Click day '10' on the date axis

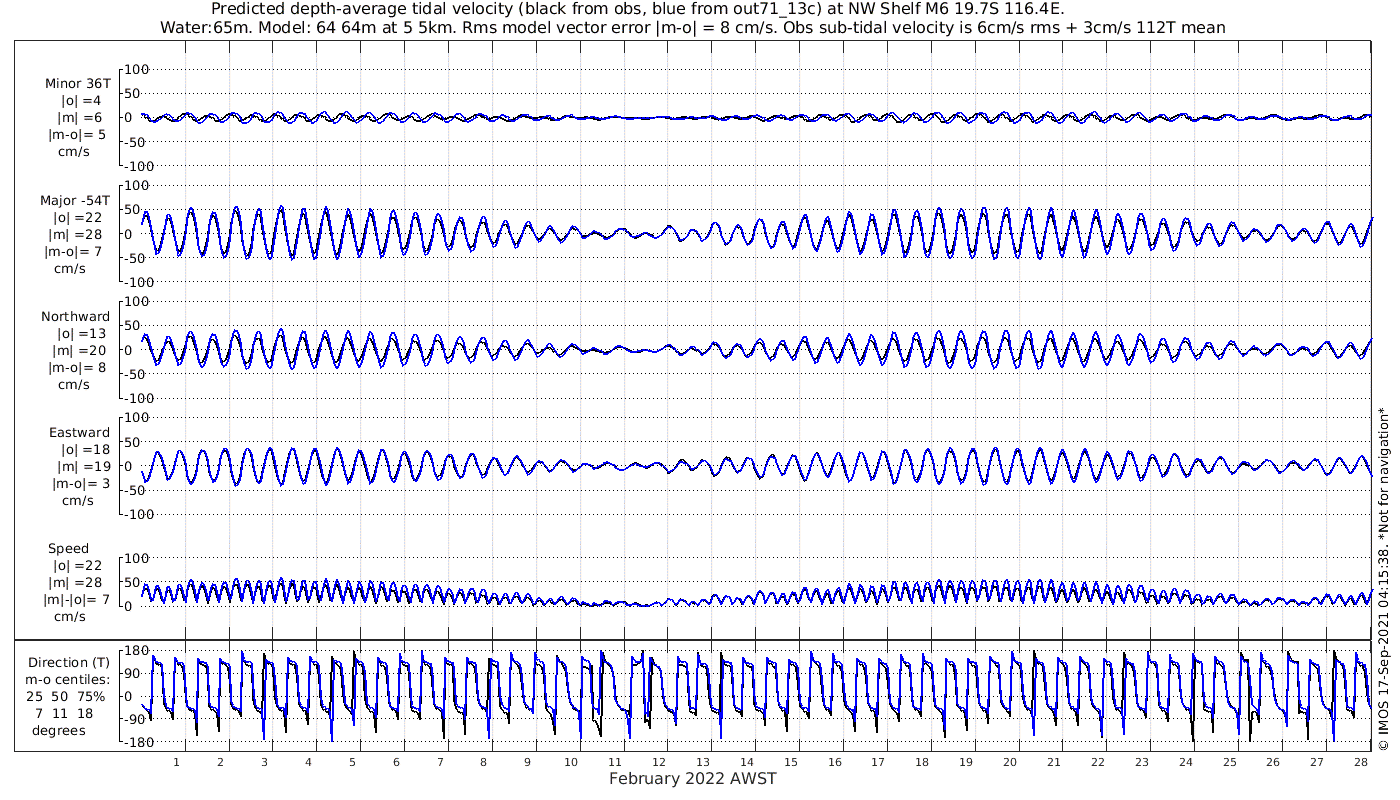[x=571, y=762]
